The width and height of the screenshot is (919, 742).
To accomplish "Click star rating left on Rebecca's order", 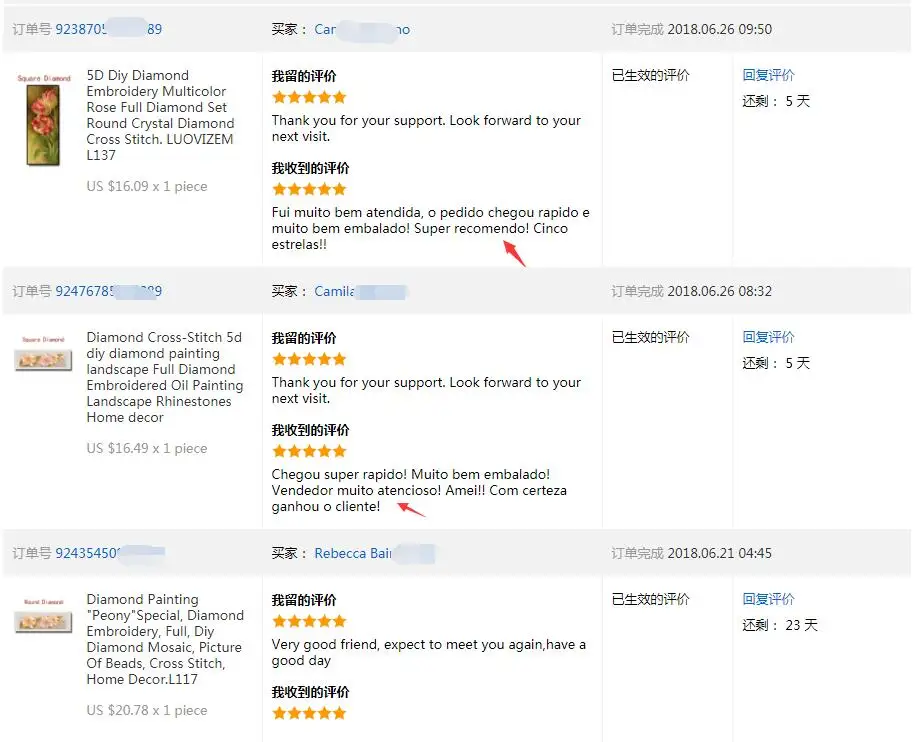I will pos(309,621).
